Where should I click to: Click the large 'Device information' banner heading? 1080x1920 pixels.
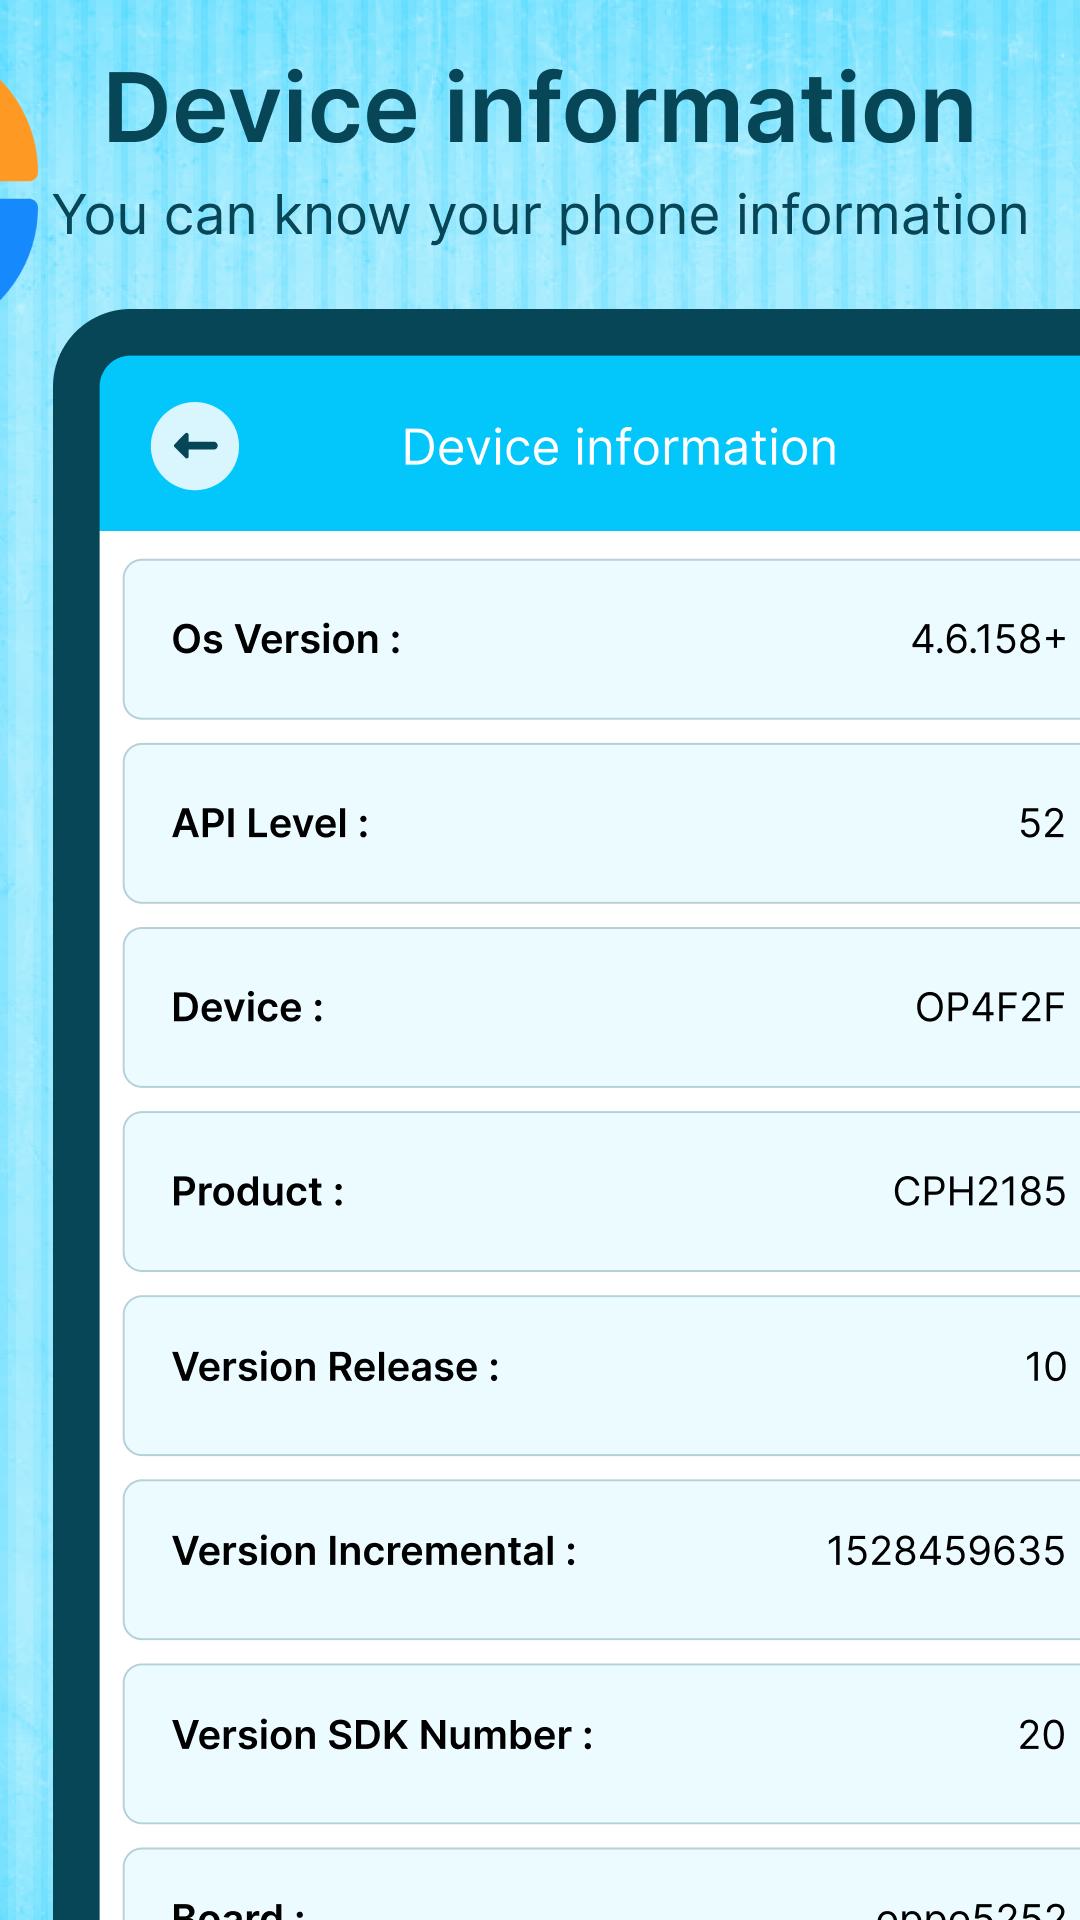click(540, 108)
